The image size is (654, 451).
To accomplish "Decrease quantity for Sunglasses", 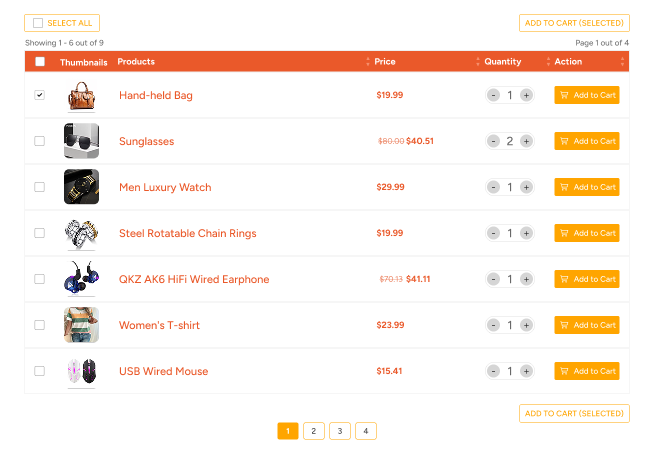I will [493, 141].
